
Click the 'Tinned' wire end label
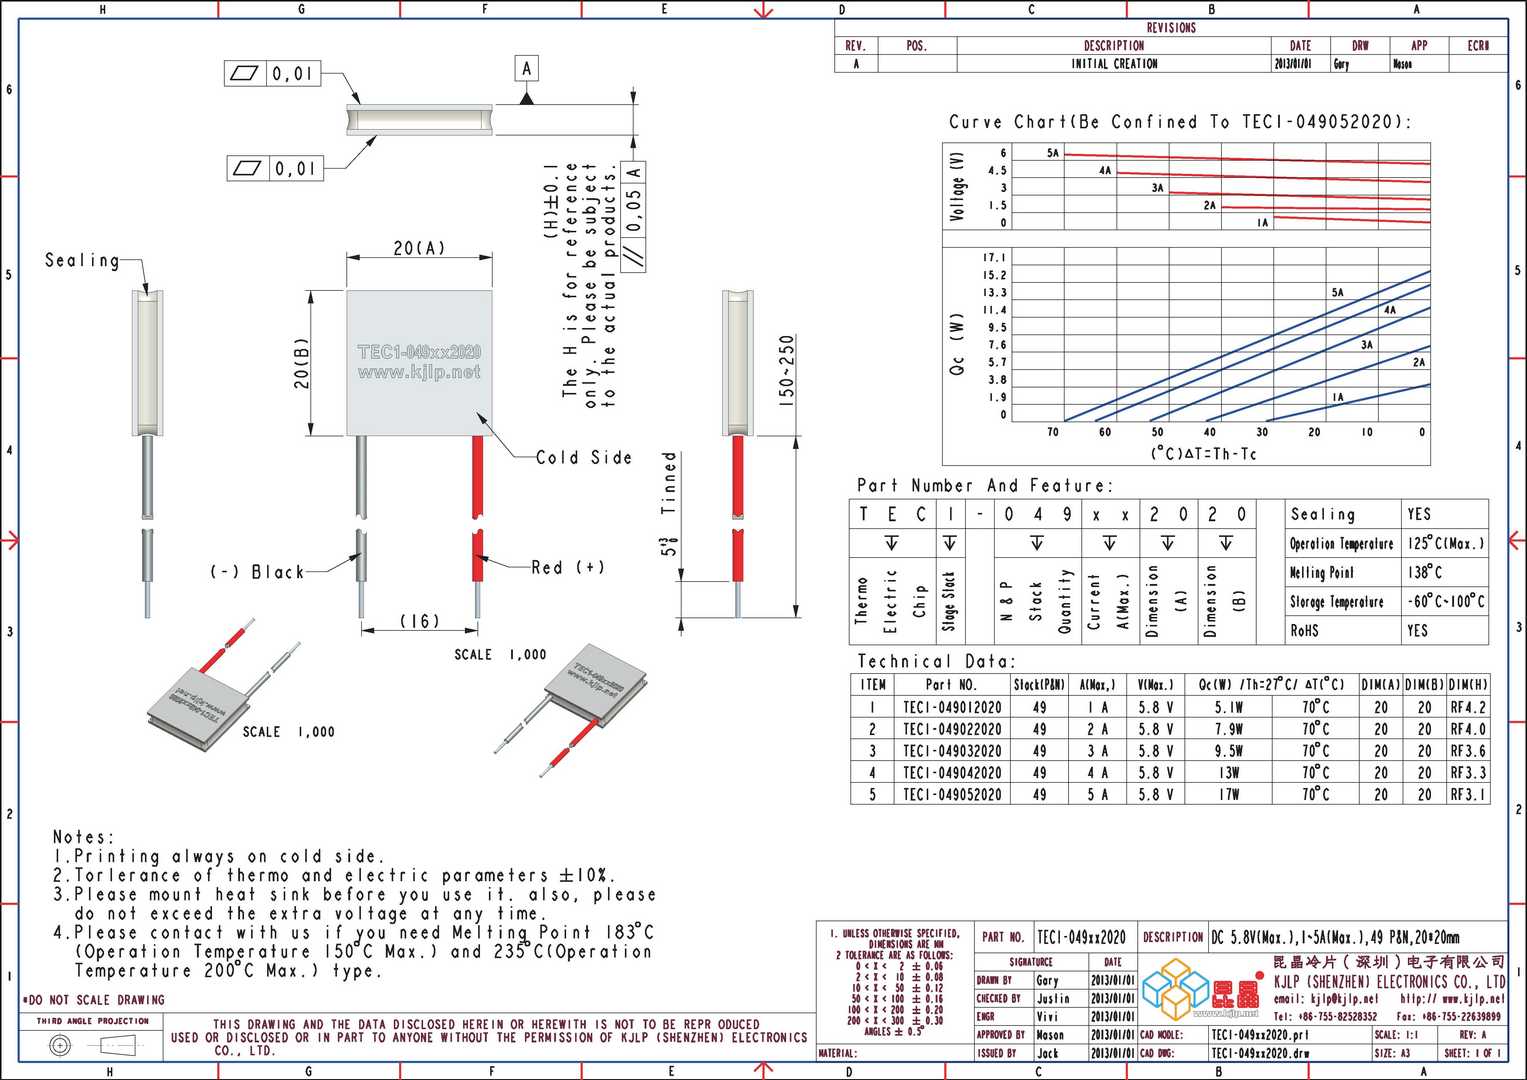point(669,483)
